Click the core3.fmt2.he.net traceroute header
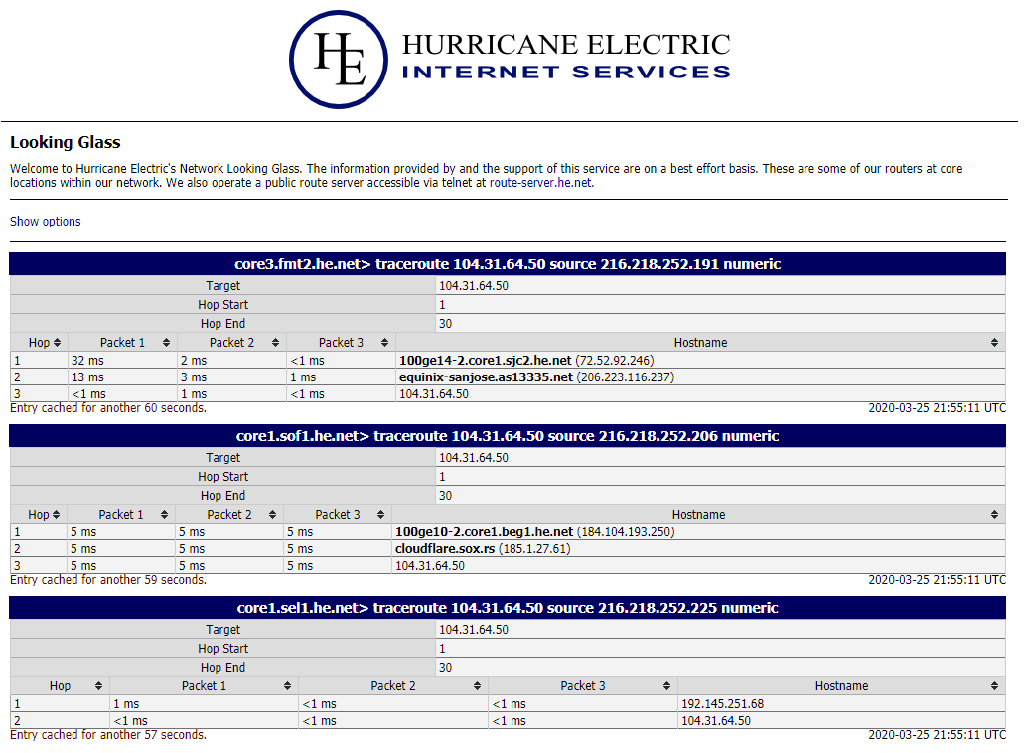 point(507,264)
